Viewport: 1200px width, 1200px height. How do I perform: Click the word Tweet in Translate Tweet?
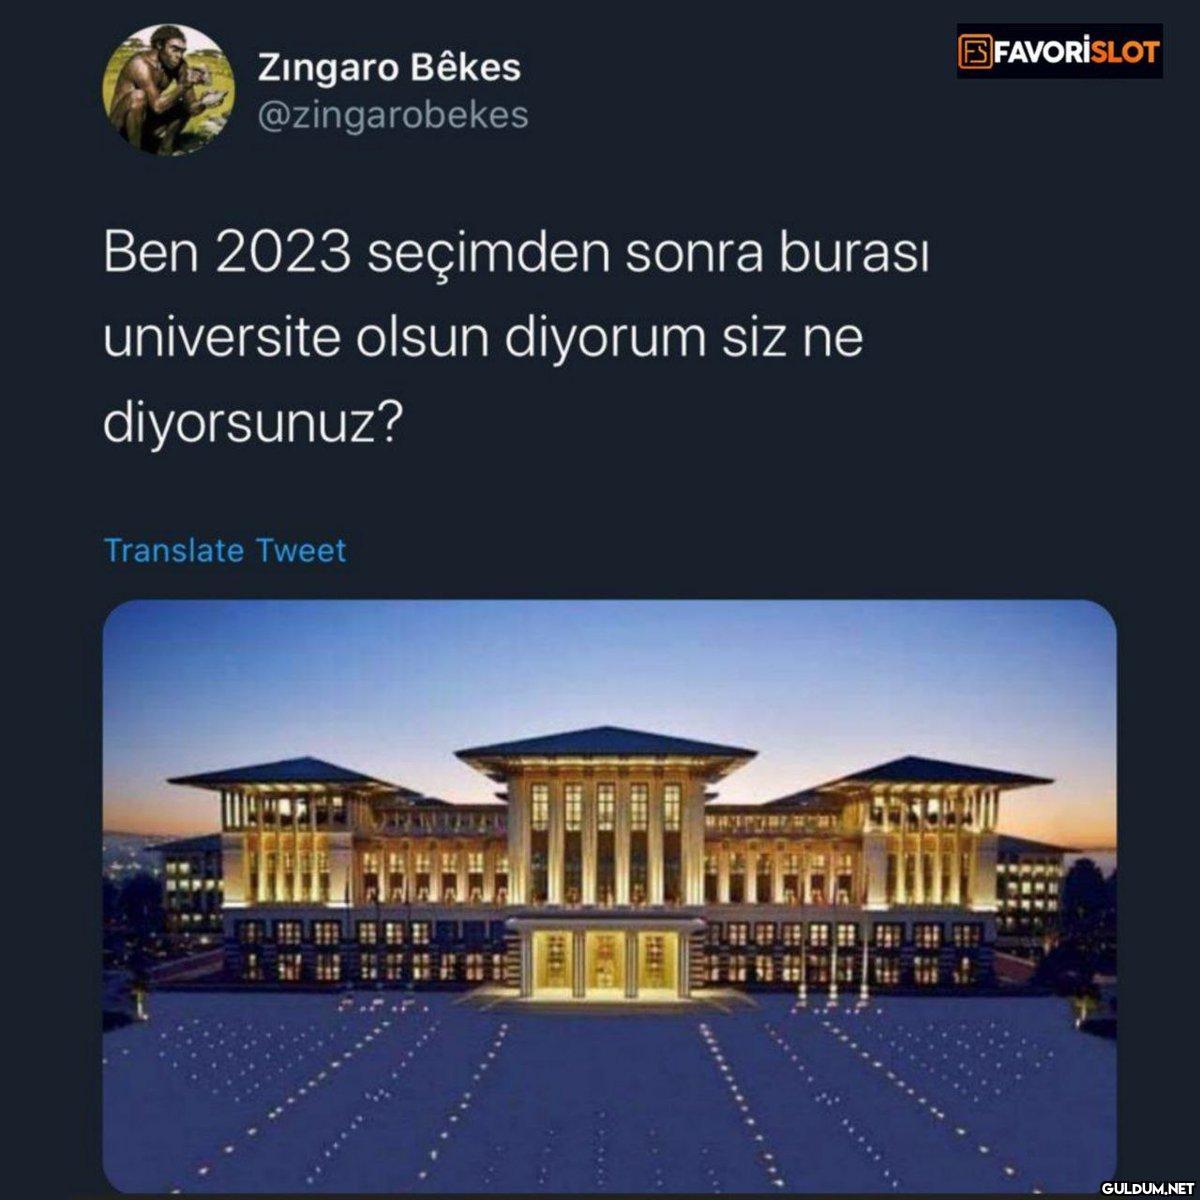[x=301, y=550]
